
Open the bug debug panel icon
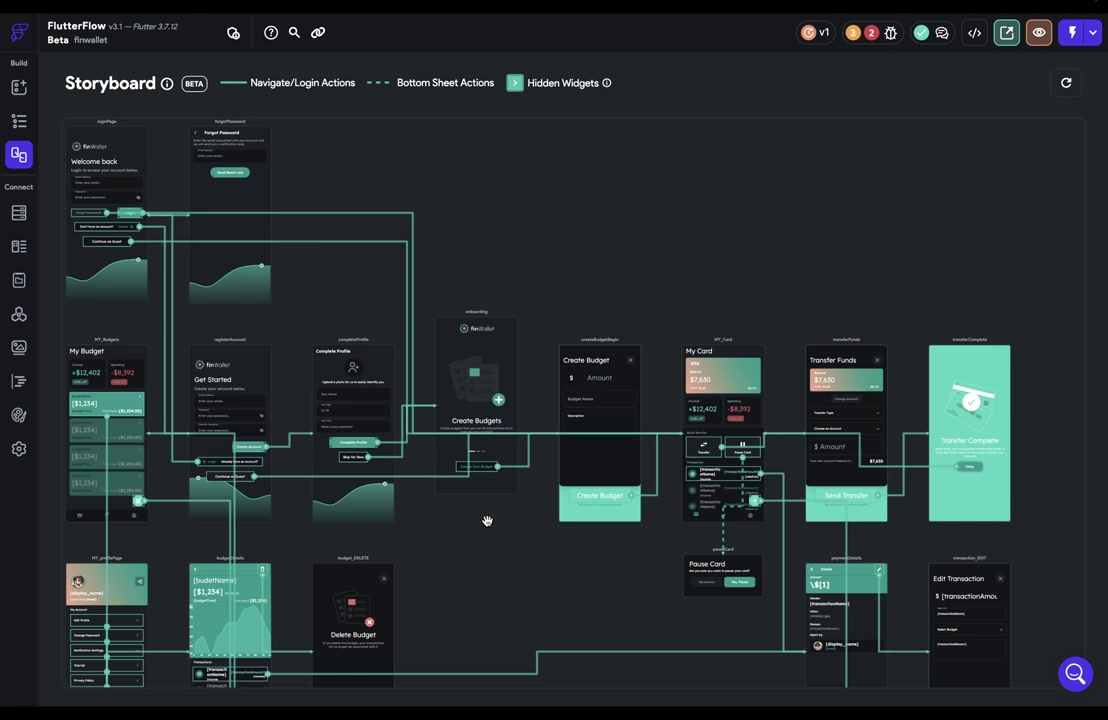pos(890,33)
